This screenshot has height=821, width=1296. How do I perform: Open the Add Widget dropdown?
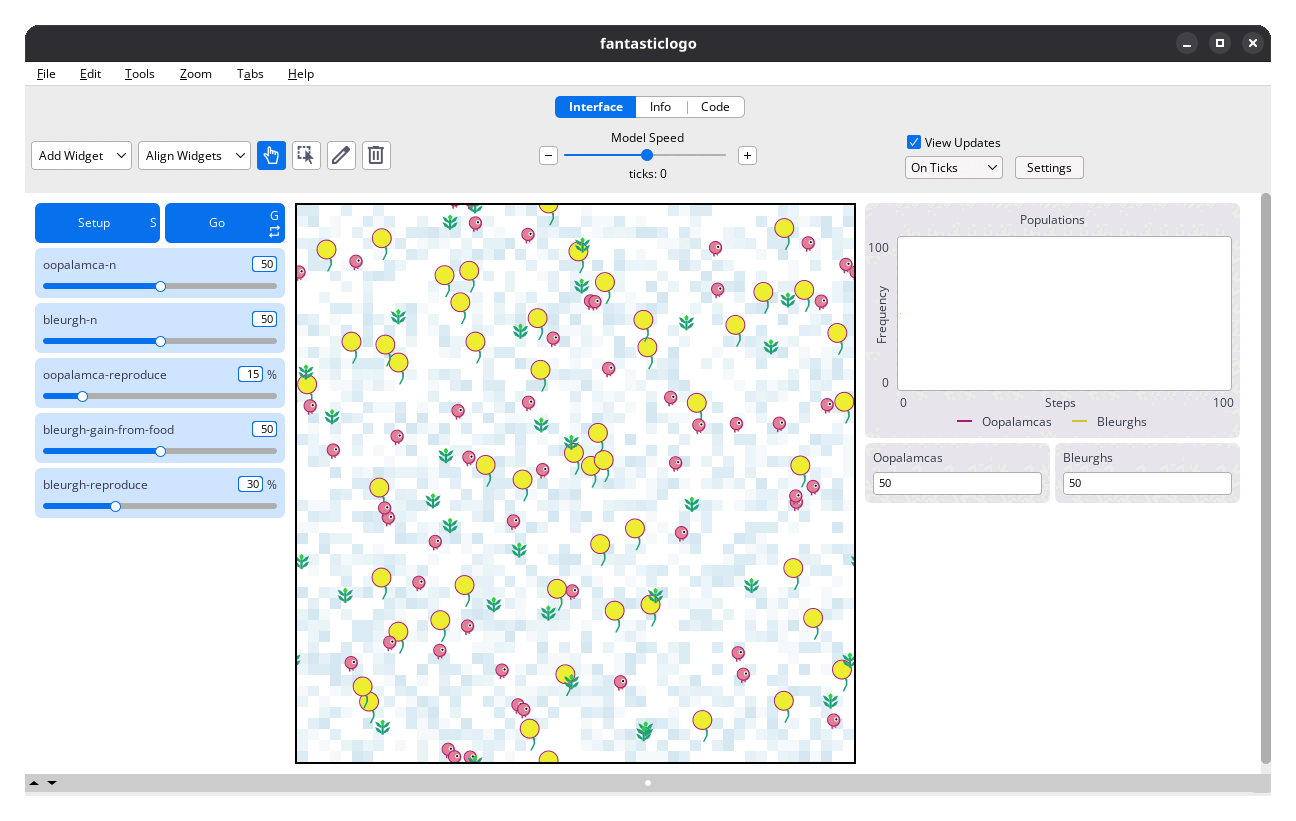82,155
